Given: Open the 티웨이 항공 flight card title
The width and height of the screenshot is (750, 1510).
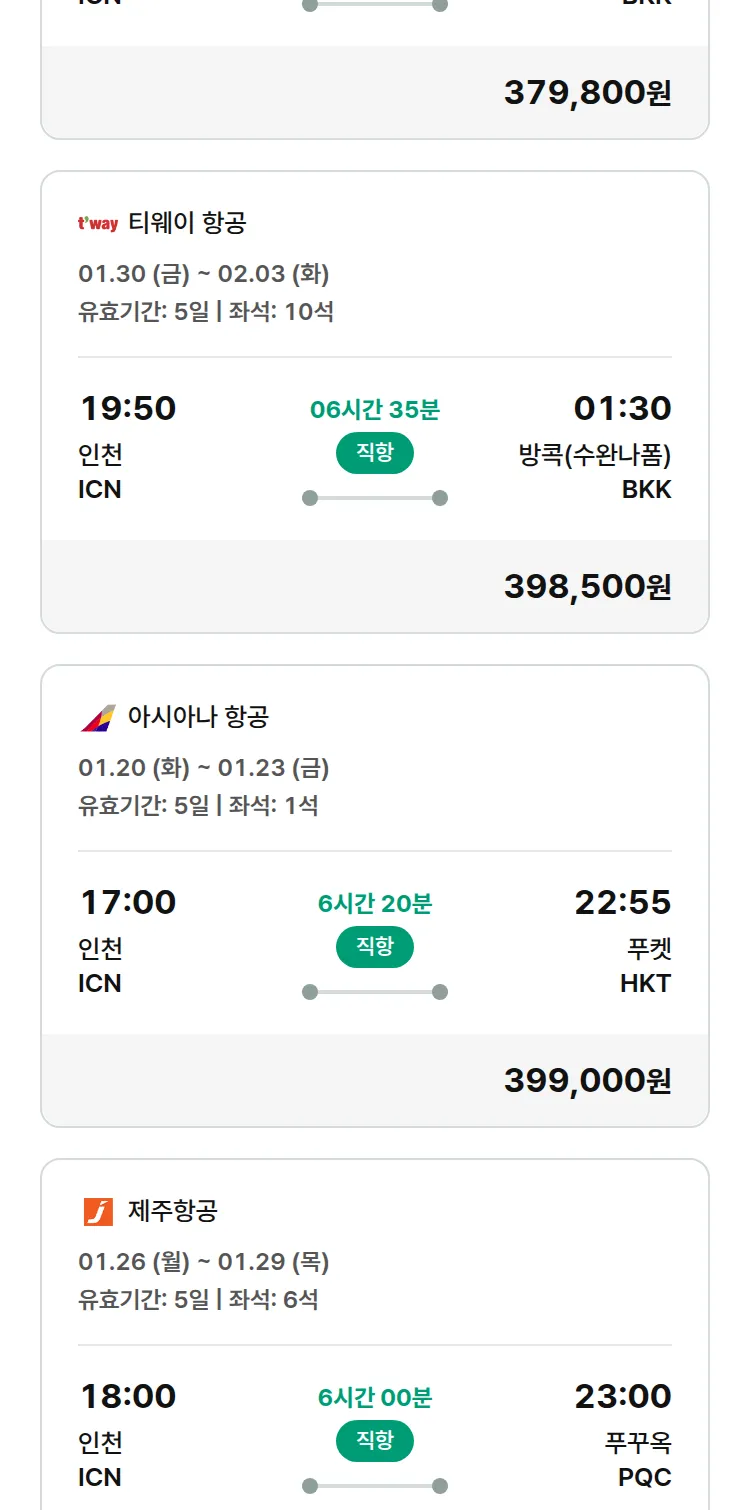Looking at the screenshot, I should pyautogui.click(x=187, y=223).
